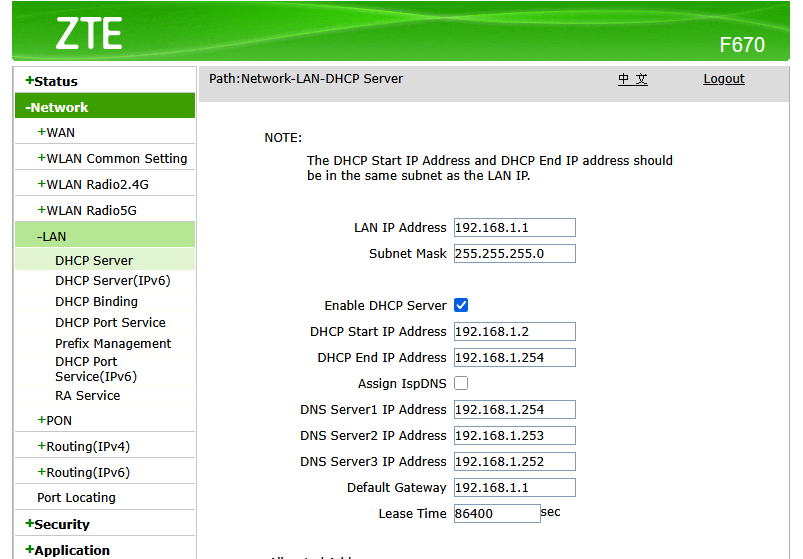Open the Port Locating page

76,497
